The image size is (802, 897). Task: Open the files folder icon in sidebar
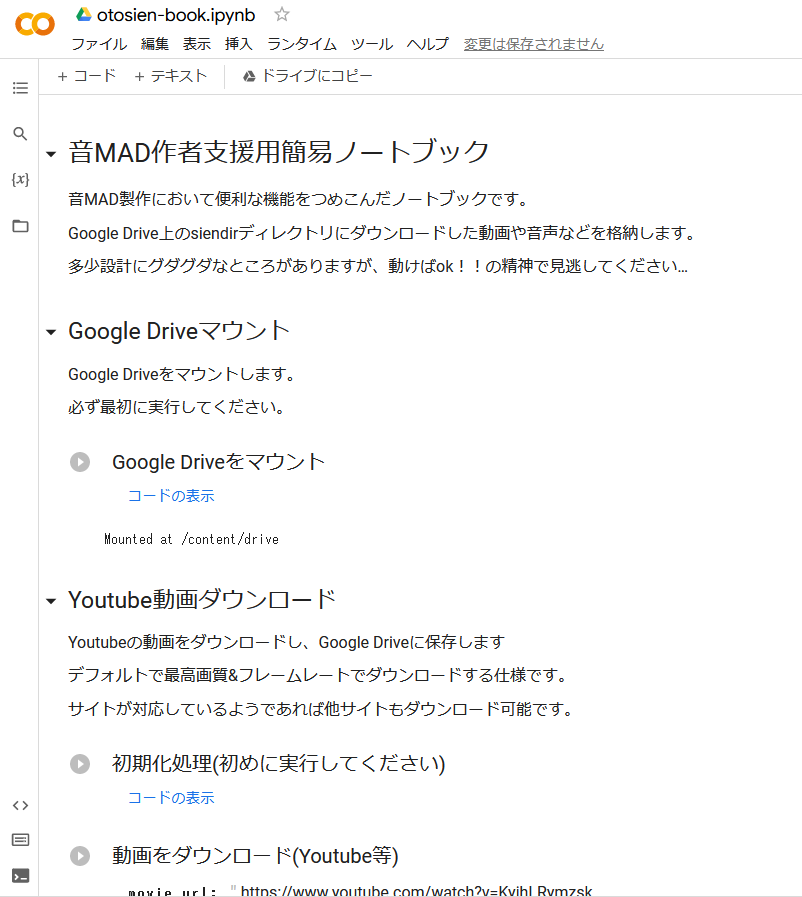20,226
